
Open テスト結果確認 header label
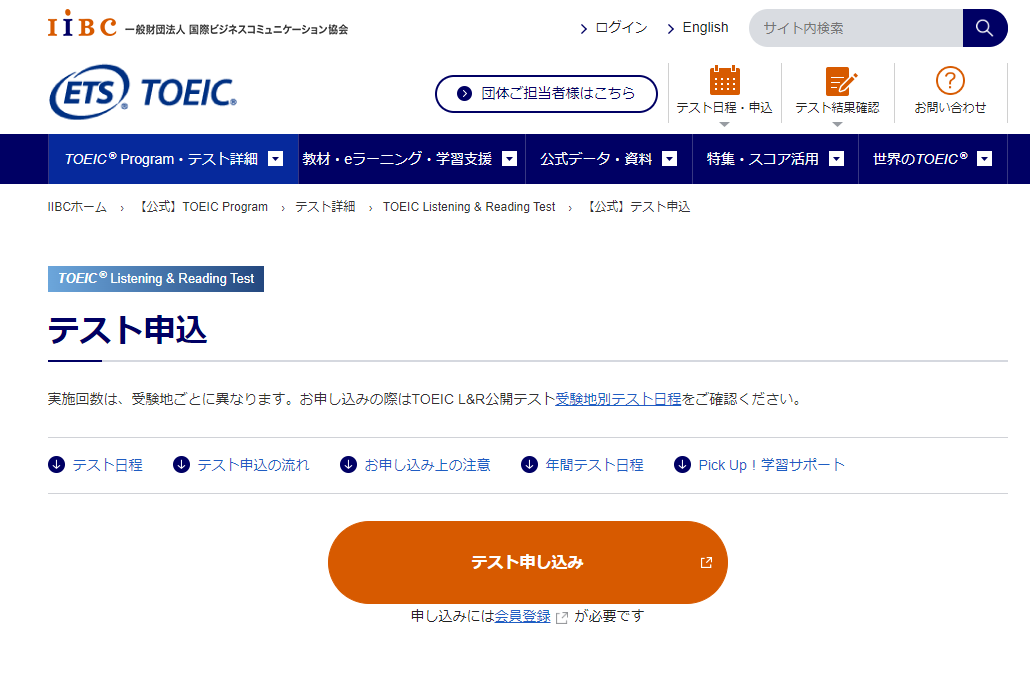pyautogui.click(x=837, y=108)
